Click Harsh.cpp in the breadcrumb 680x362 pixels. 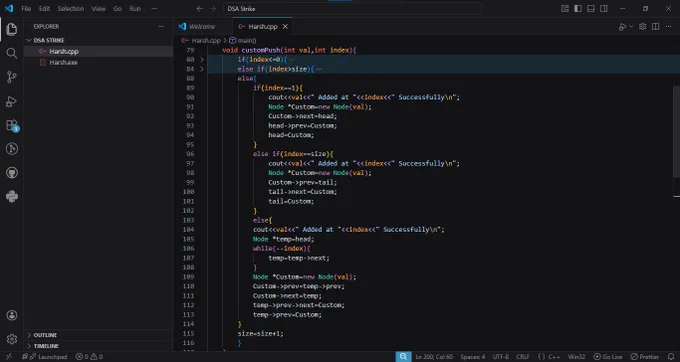(x=206, y=40)
